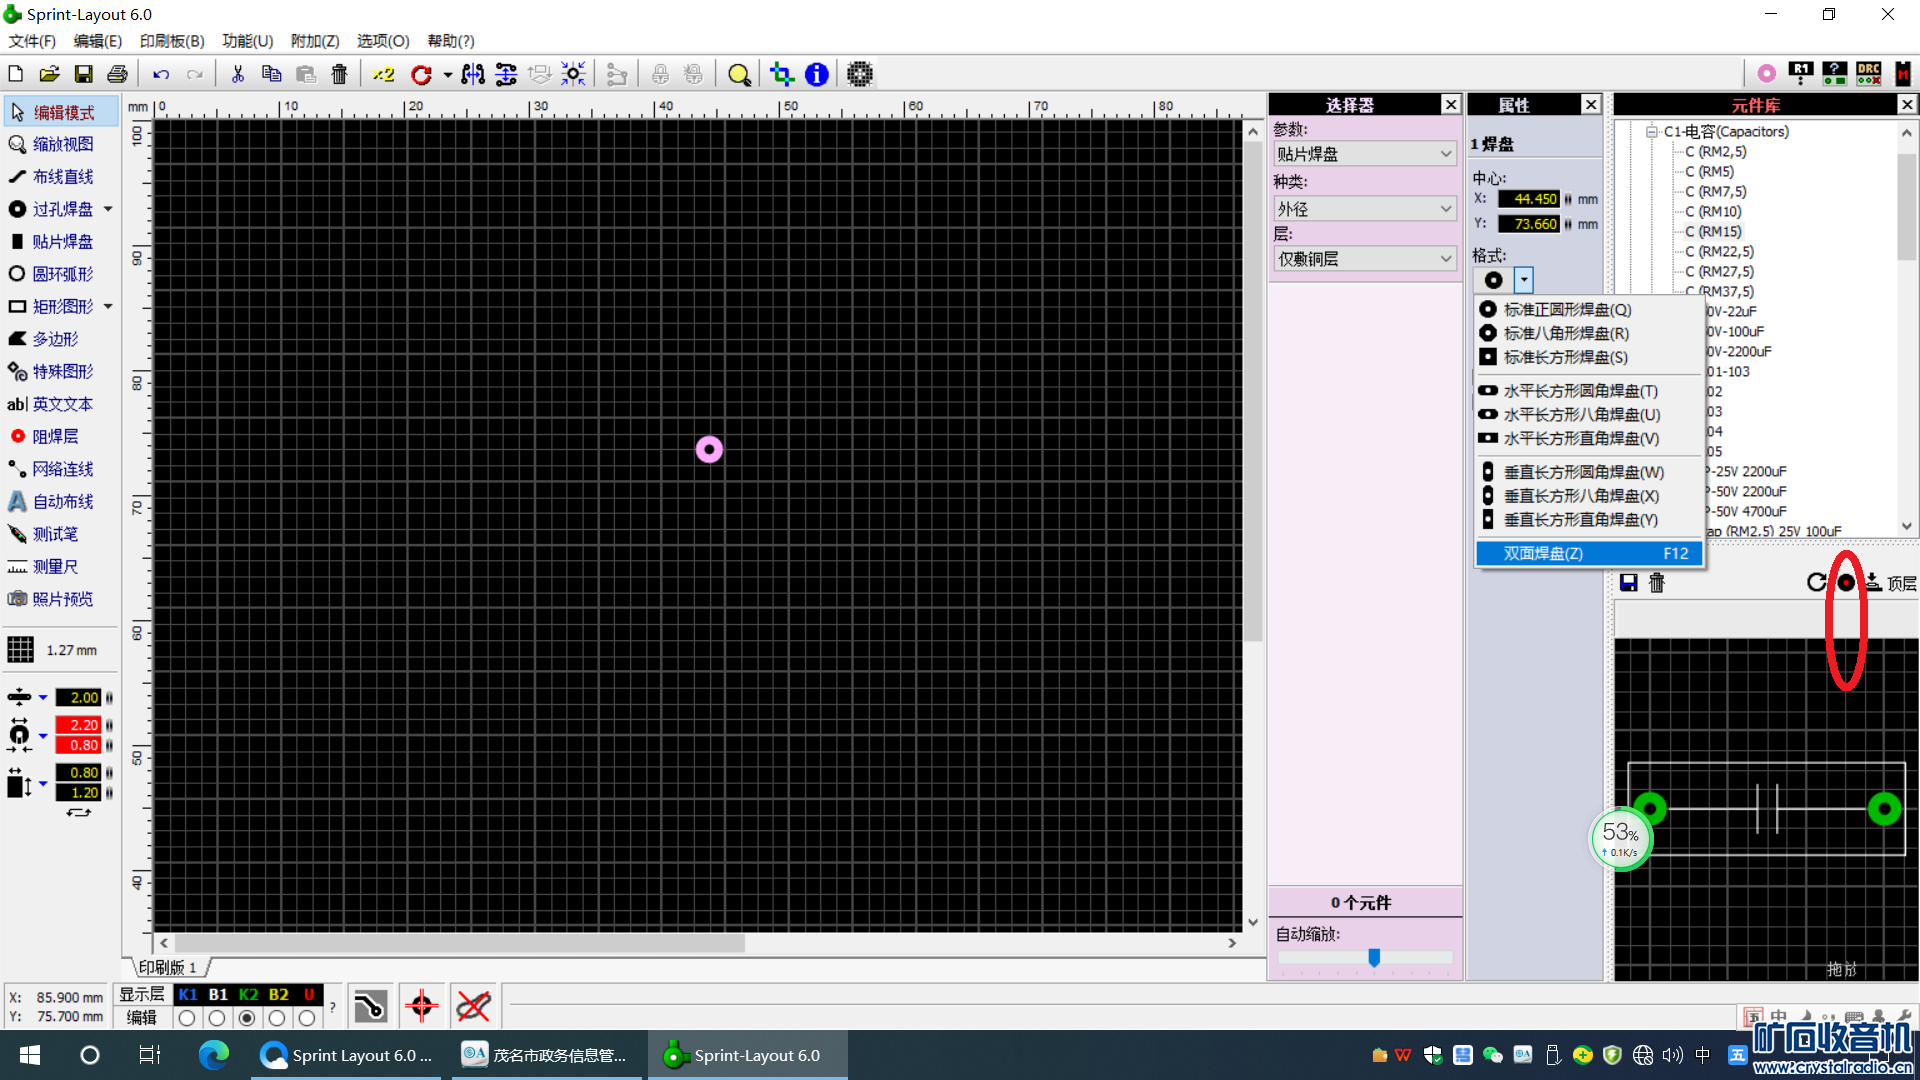The height and width of the screenshot is (1080, 1920).
Task: Select the 贴片焊盘 SMD pad tool
Action: tap(62, 242)
